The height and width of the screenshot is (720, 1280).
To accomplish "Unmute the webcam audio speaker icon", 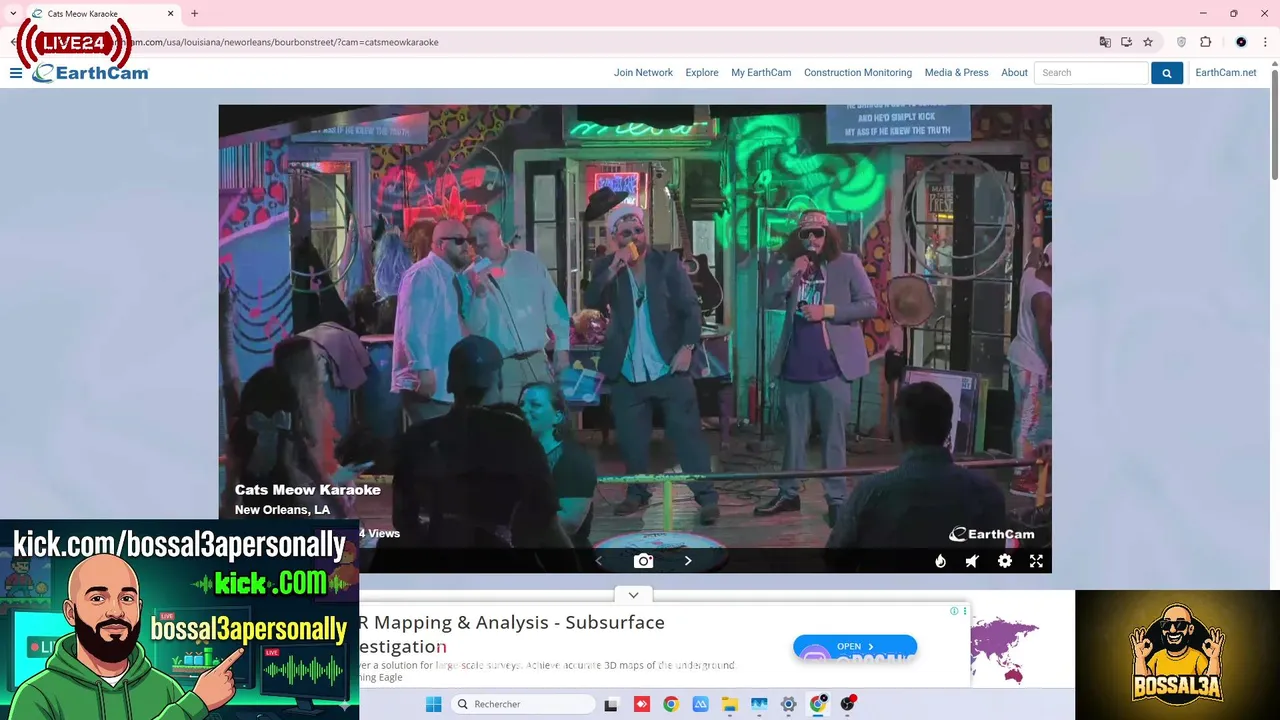I will [x=972, y=561].
